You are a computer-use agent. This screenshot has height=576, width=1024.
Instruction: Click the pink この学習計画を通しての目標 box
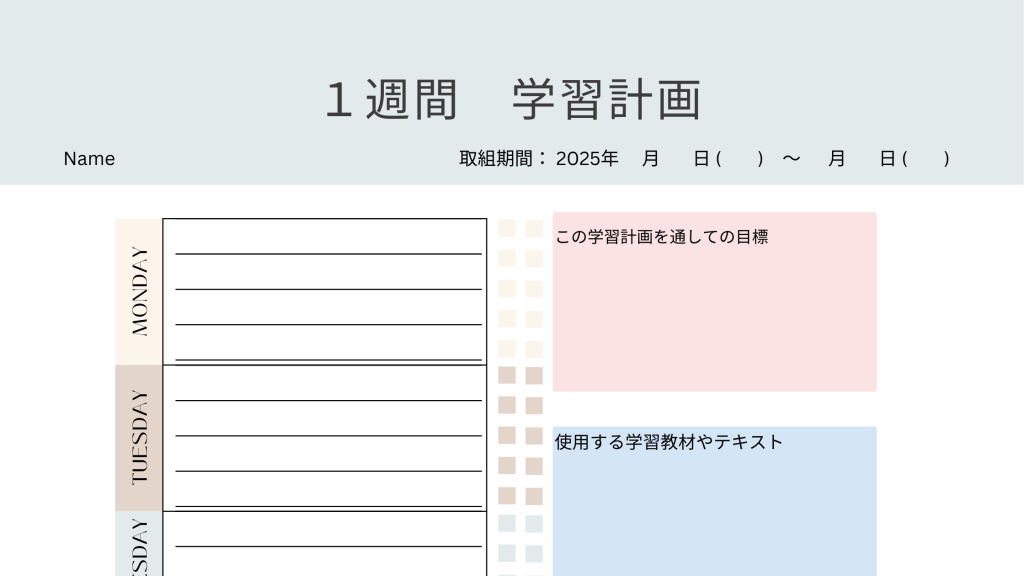coord(714,310)
